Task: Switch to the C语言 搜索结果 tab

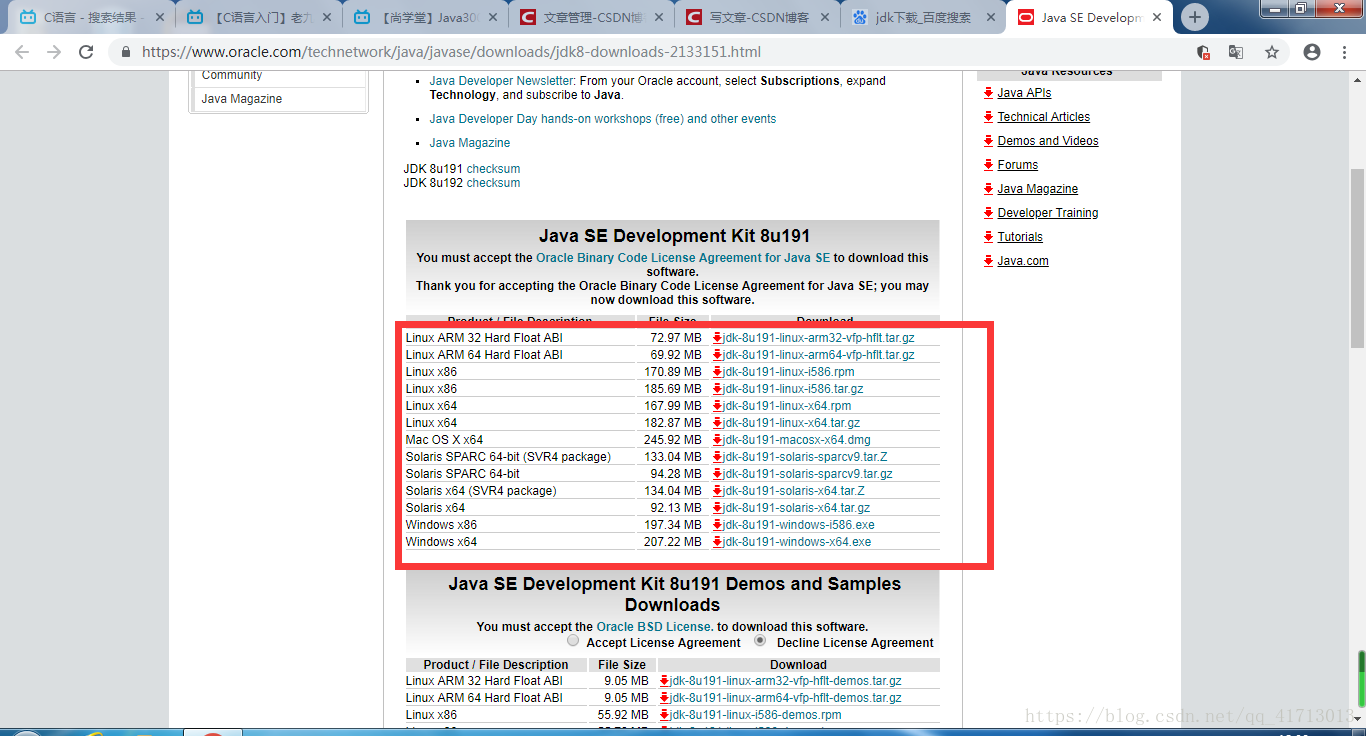Action: coord(93,17)
